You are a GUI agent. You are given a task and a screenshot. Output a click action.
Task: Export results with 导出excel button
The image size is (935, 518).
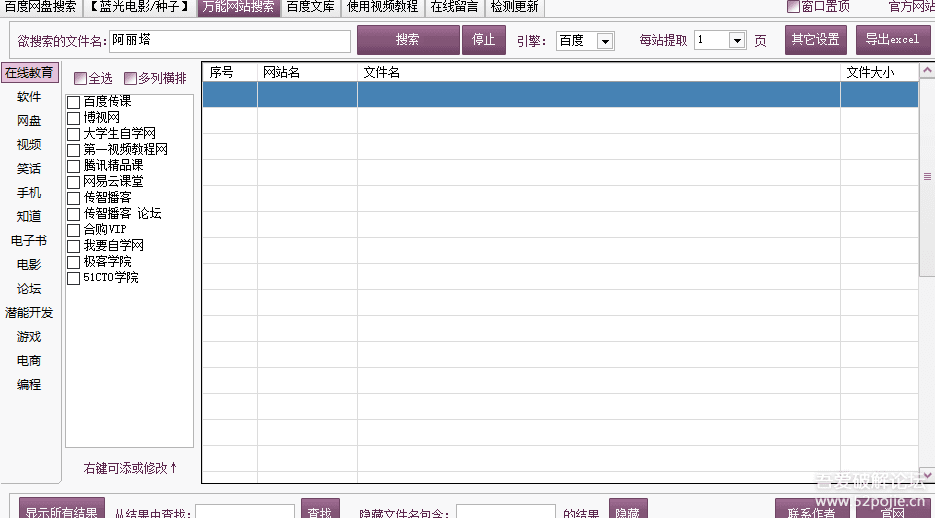click(892, 40)
